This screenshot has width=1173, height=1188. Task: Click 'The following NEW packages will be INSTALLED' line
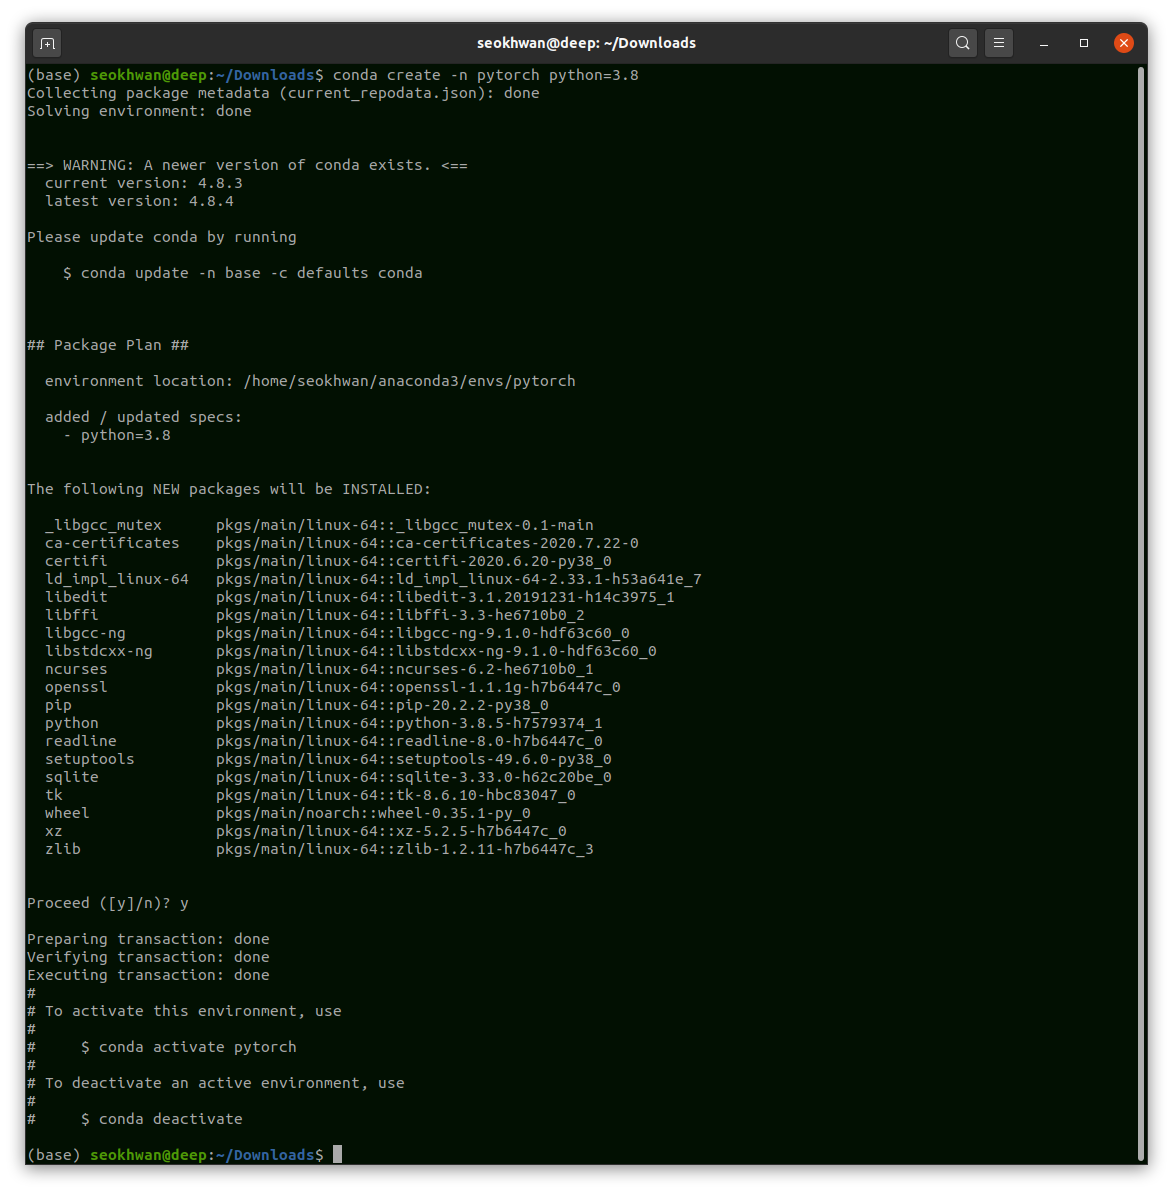tap(229, 489)
